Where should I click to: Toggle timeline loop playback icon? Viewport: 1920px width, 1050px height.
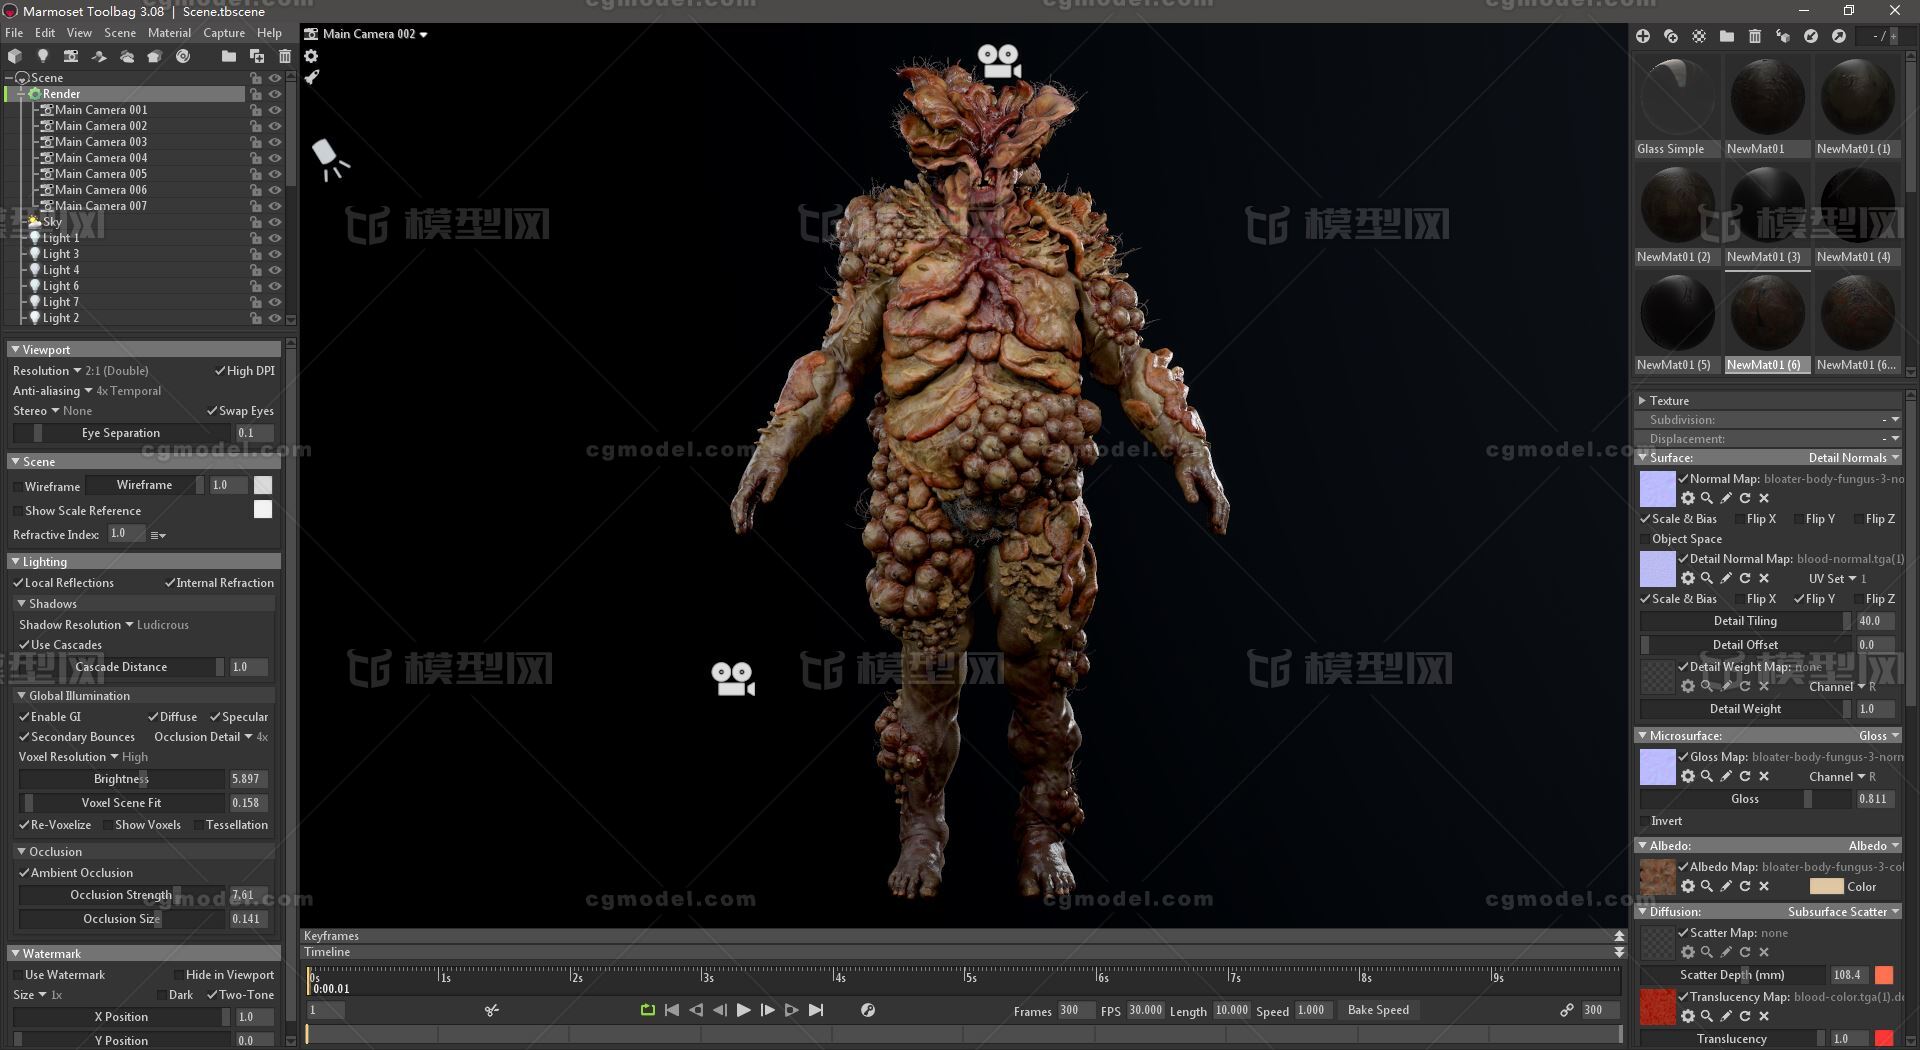click(x=648, y=1010)
